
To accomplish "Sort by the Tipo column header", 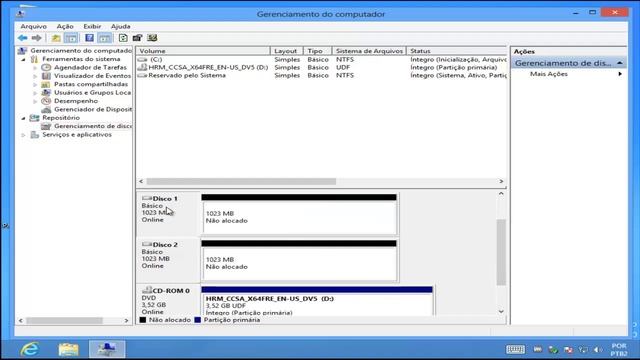I will click(x=318, y=51).
